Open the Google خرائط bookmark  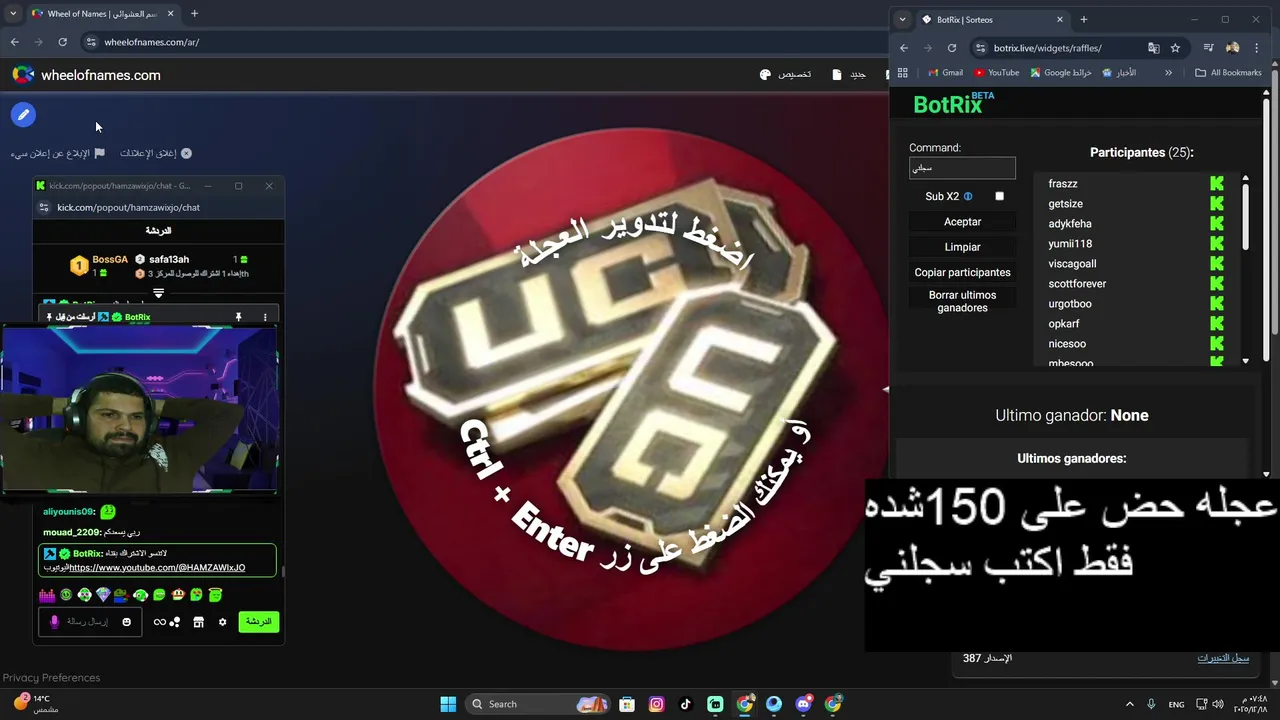(1061, 72)
